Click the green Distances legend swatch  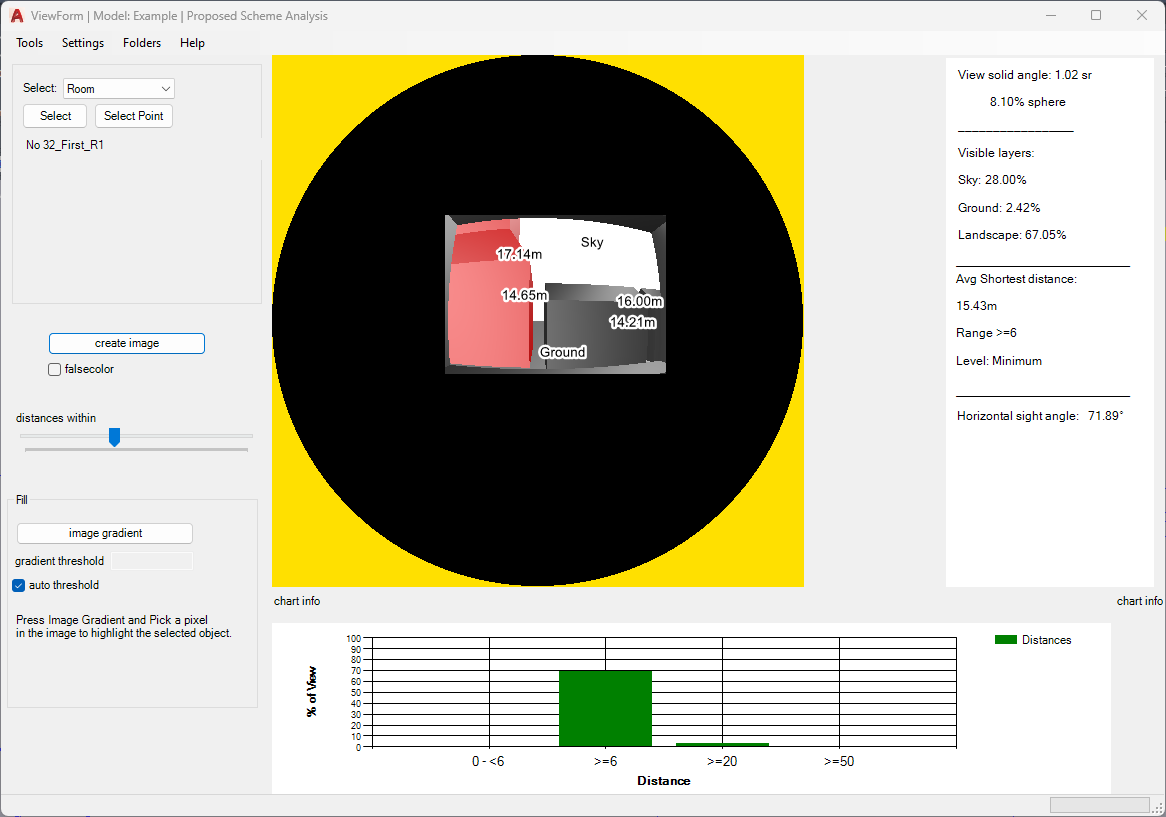1005,640
